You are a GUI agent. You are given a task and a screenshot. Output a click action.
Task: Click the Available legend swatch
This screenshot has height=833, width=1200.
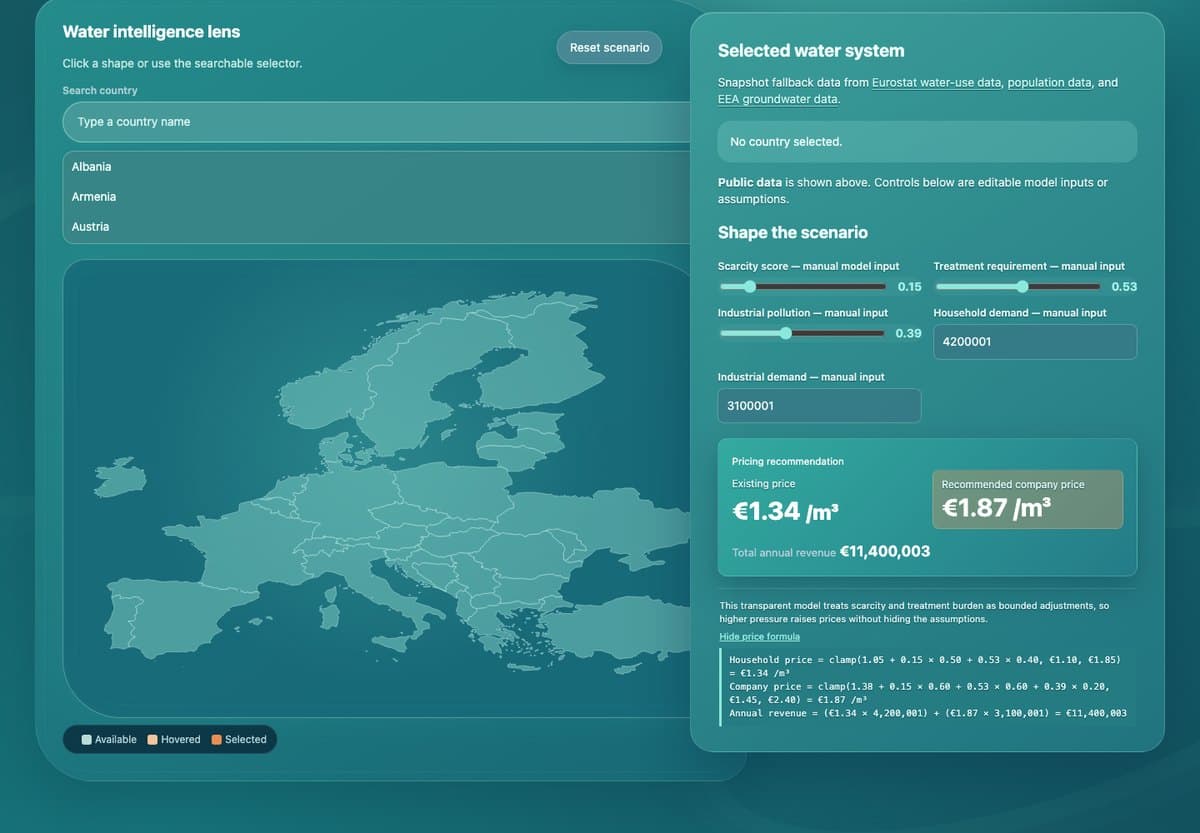pos(87,740)
